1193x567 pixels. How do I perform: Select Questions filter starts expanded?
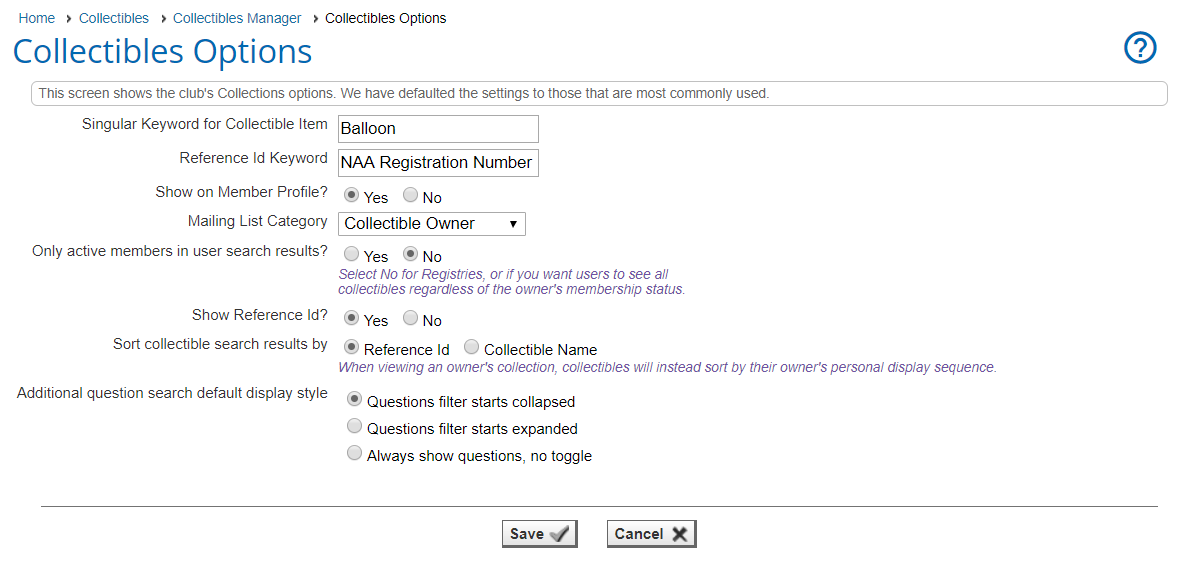[x=354, y=427]
